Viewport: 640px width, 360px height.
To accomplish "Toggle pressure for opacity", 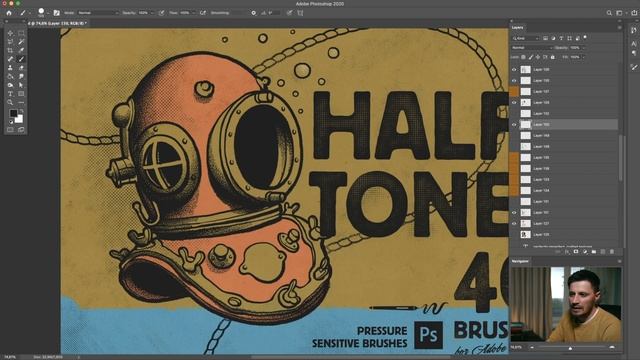I will 162,13.
